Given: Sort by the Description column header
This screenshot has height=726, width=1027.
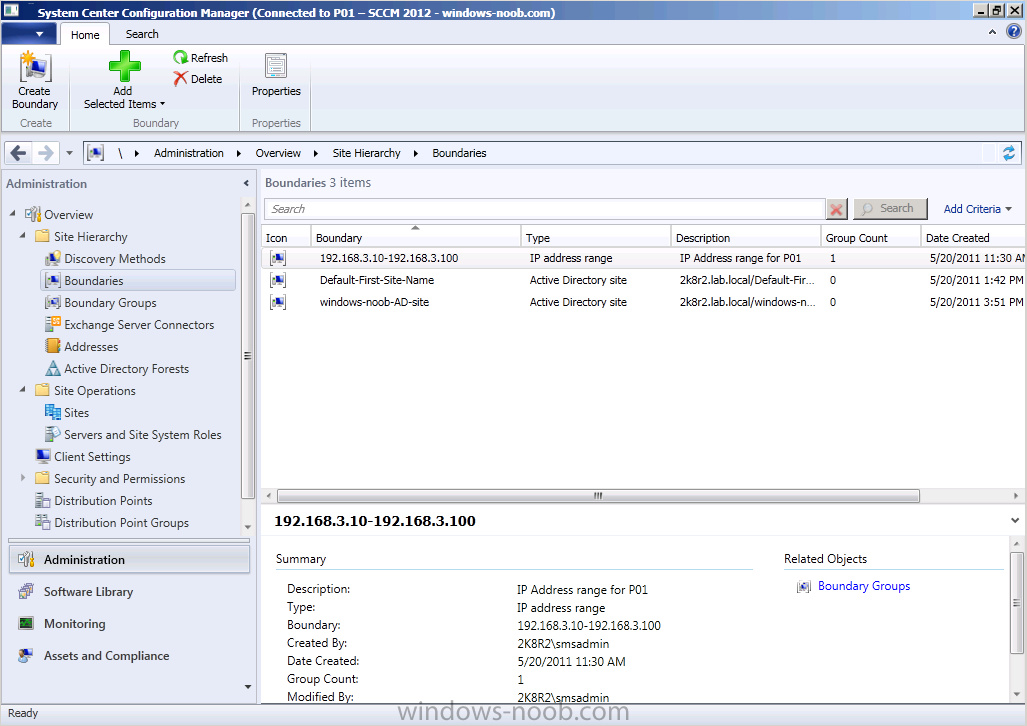Looking at the screenshot, I should tap(745, 237).
